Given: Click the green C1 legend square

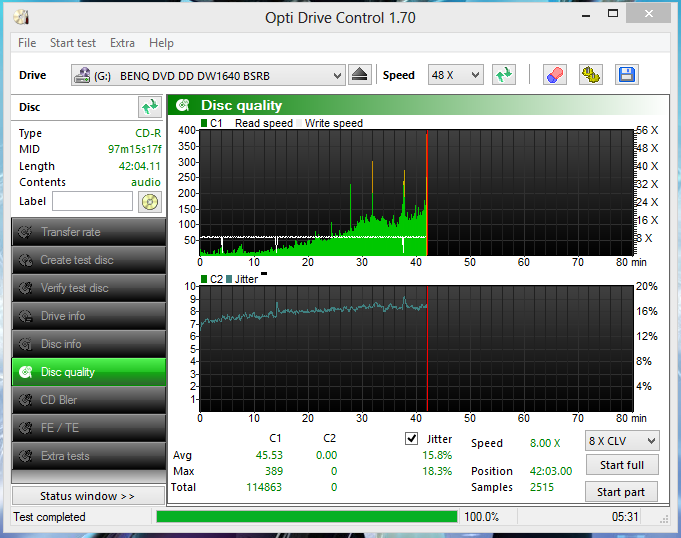Looking at the screenshot, I should click(x=204, y=123).
